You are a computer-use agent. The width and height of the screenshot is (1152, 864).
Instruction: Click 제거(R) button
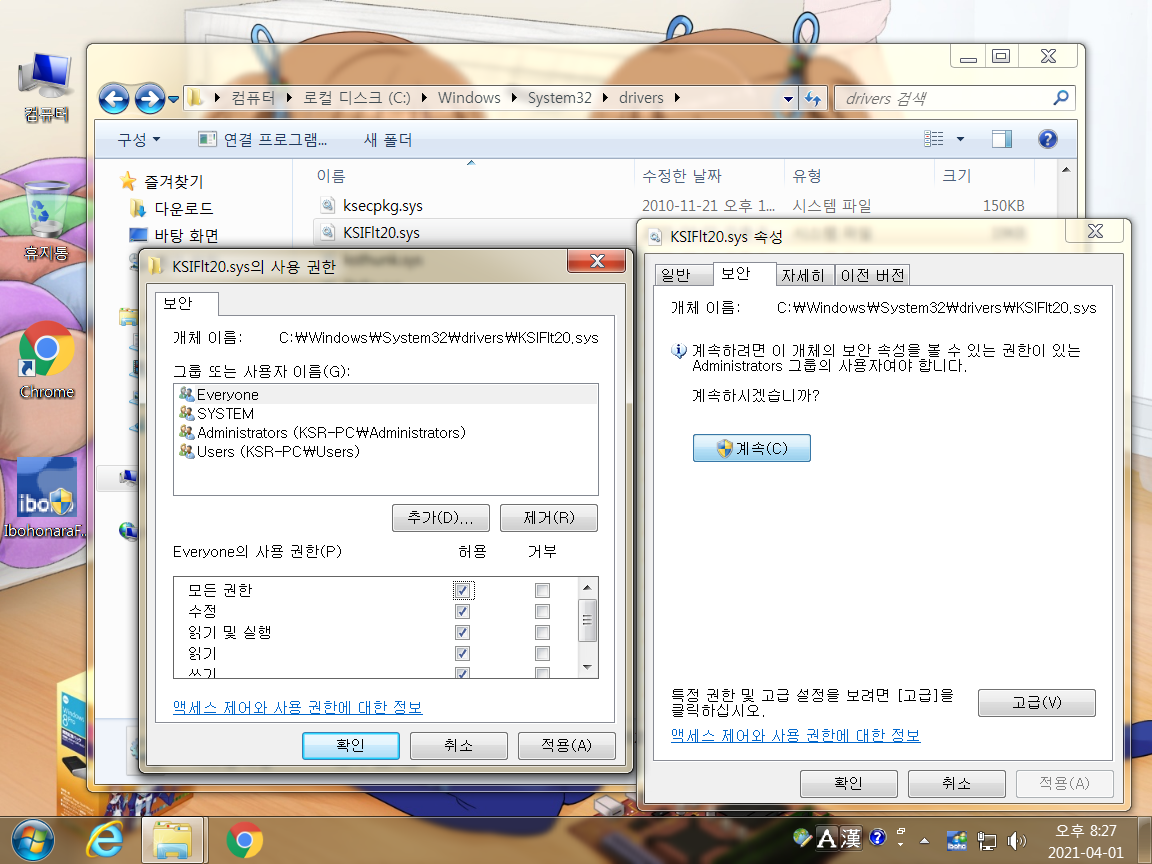tap(549, 517)
